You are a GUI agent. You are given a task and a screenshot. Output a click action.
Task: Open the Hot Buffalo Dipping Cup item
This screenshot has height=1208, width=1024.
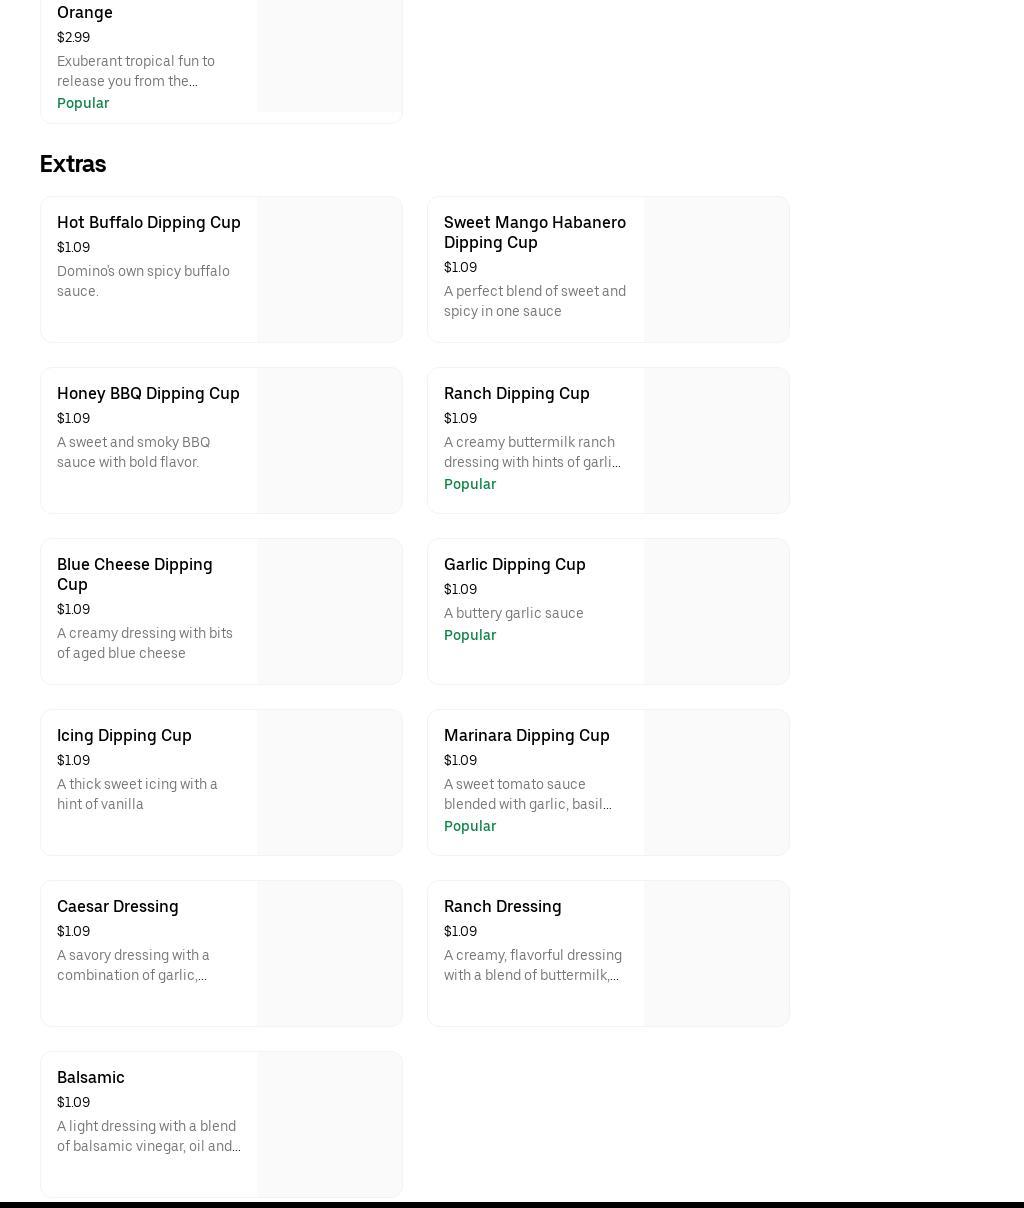148,222
